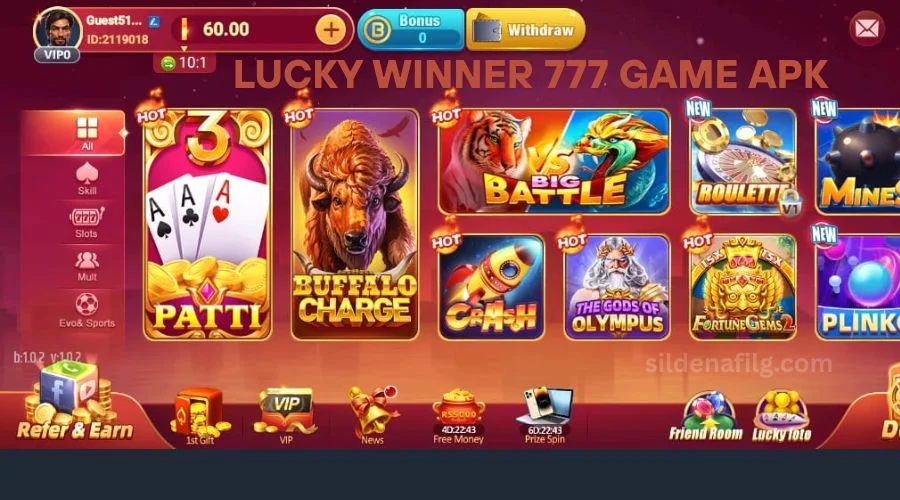Select the Skill category tab
The height and width of the screenshot is (500, 900).
(87, 179)
